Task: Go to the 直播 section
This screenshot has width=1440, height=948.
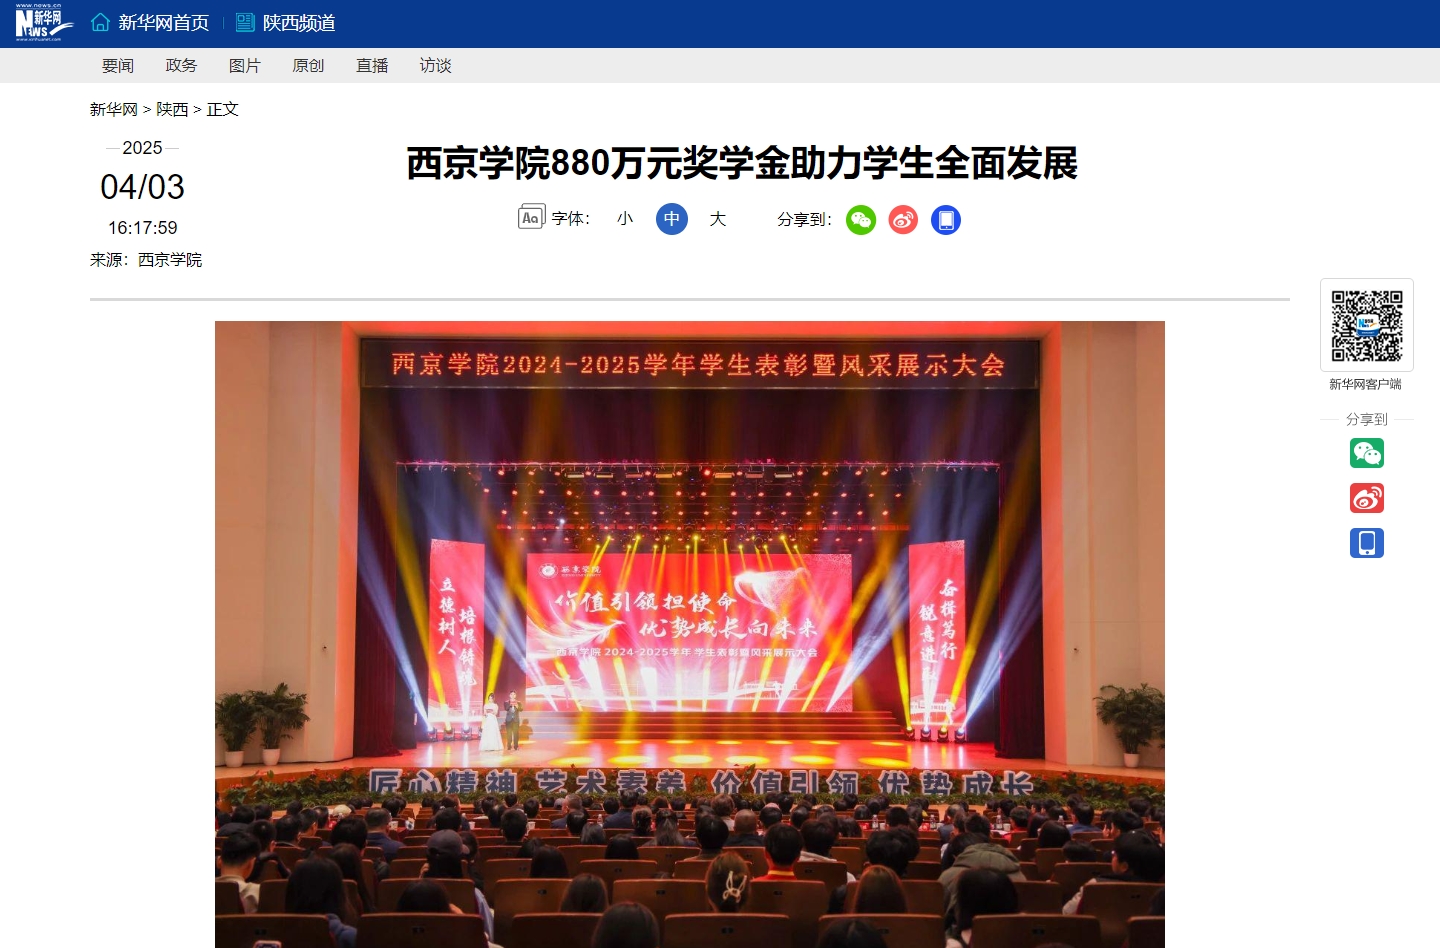Action: (372, 66)
